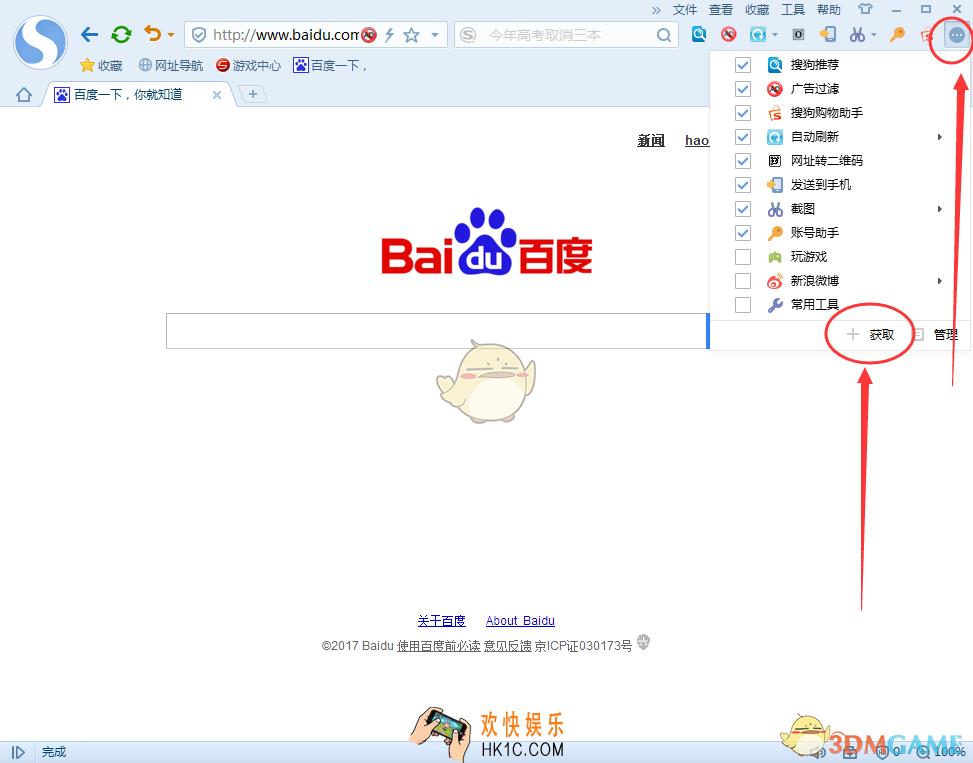The image size is (973, 763).
Task: Click the security shield in address bar
Action: point(199,35)
